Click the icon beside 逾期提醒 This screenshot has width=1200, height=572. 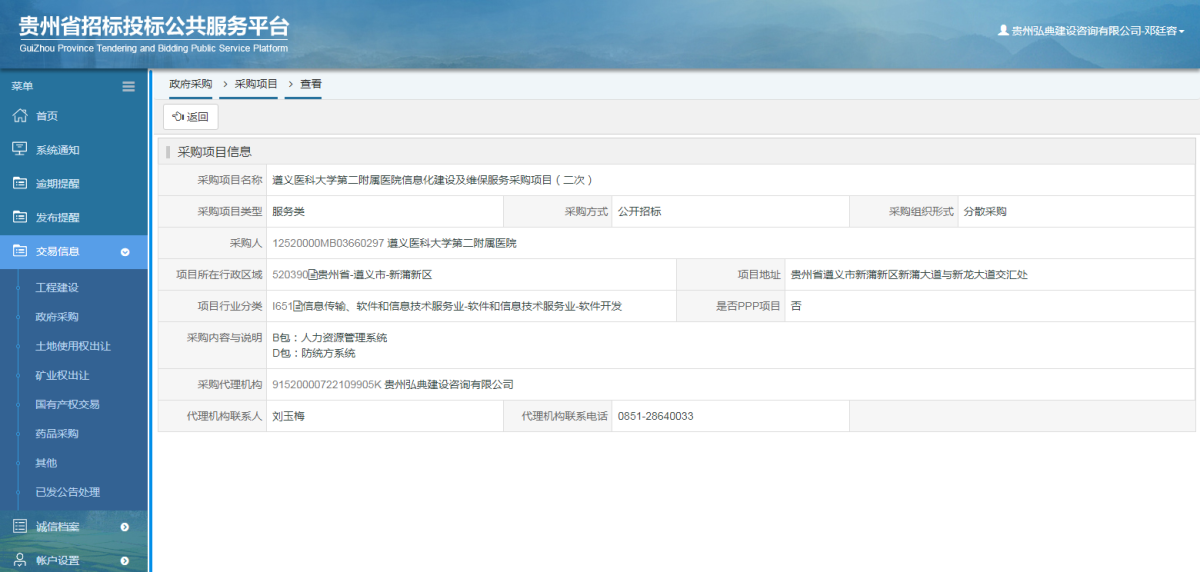19,183
